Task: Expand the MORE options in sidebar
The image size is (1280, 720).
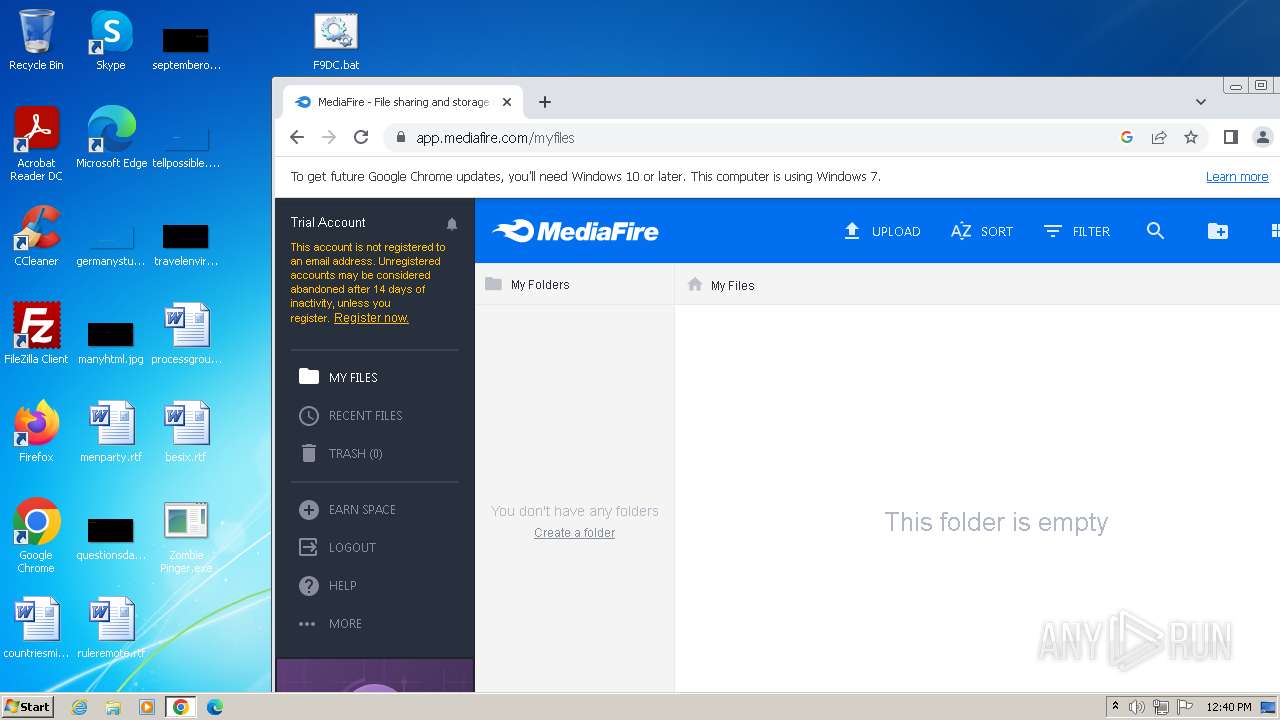Action: [331, 623]
